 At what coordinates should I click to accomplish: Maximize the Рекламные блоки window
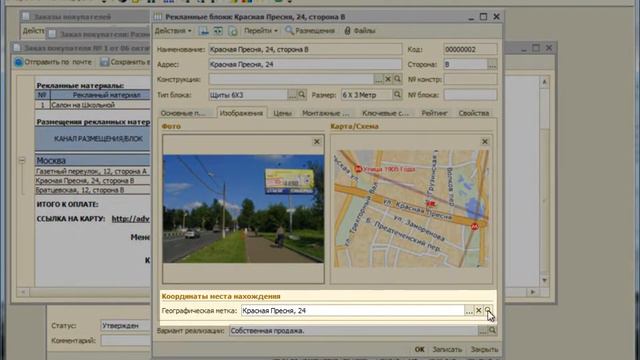click(x=483, y=17)
